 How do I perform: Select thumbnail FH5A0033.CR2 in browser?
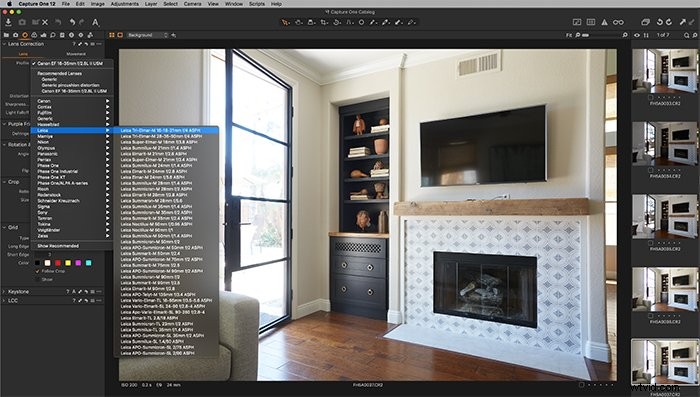click(x=665, y=71)
